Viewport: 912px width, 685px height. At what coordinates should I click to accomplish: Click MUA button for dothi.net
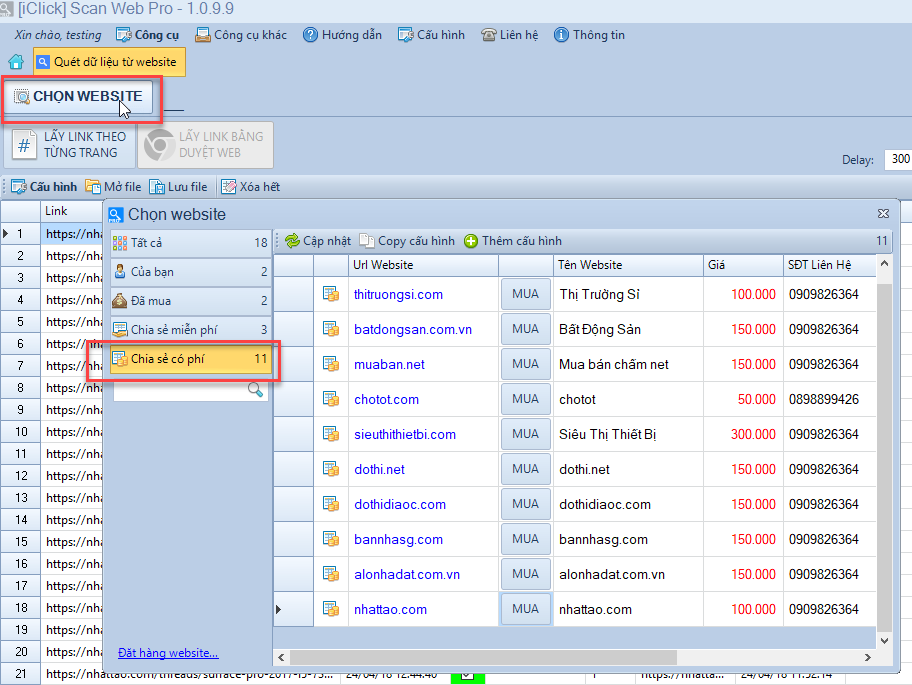click(x=526, y=469)
